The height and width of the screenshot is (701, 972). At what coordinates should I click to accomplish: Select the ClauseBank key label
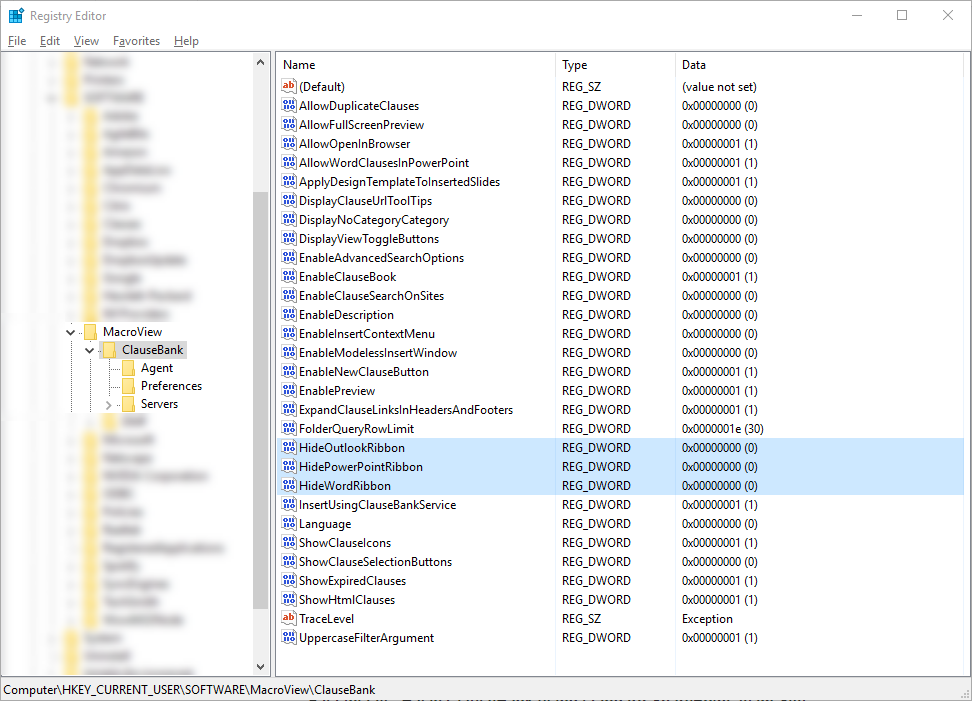coord(152,350)
